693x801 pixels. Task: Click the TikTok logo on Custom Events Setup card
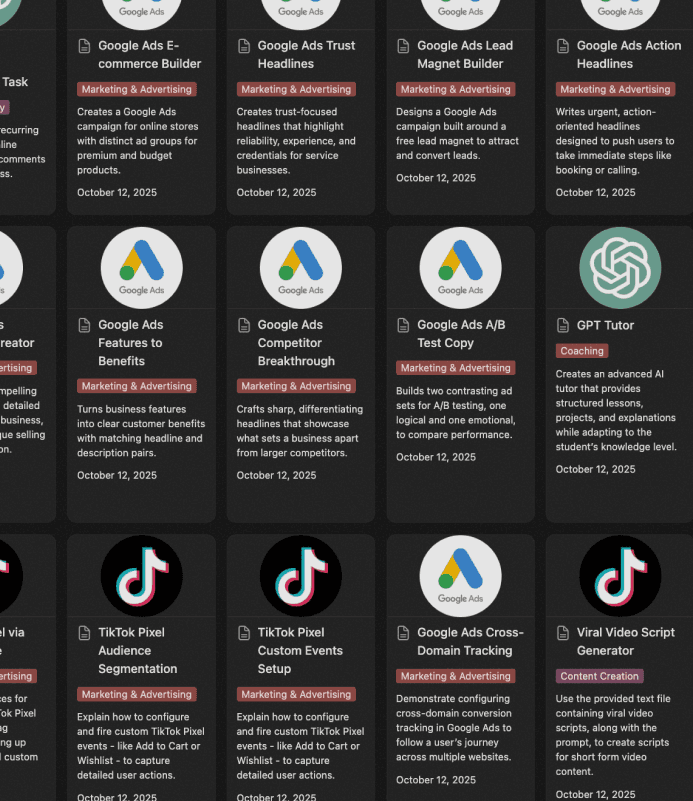[301, 576]
